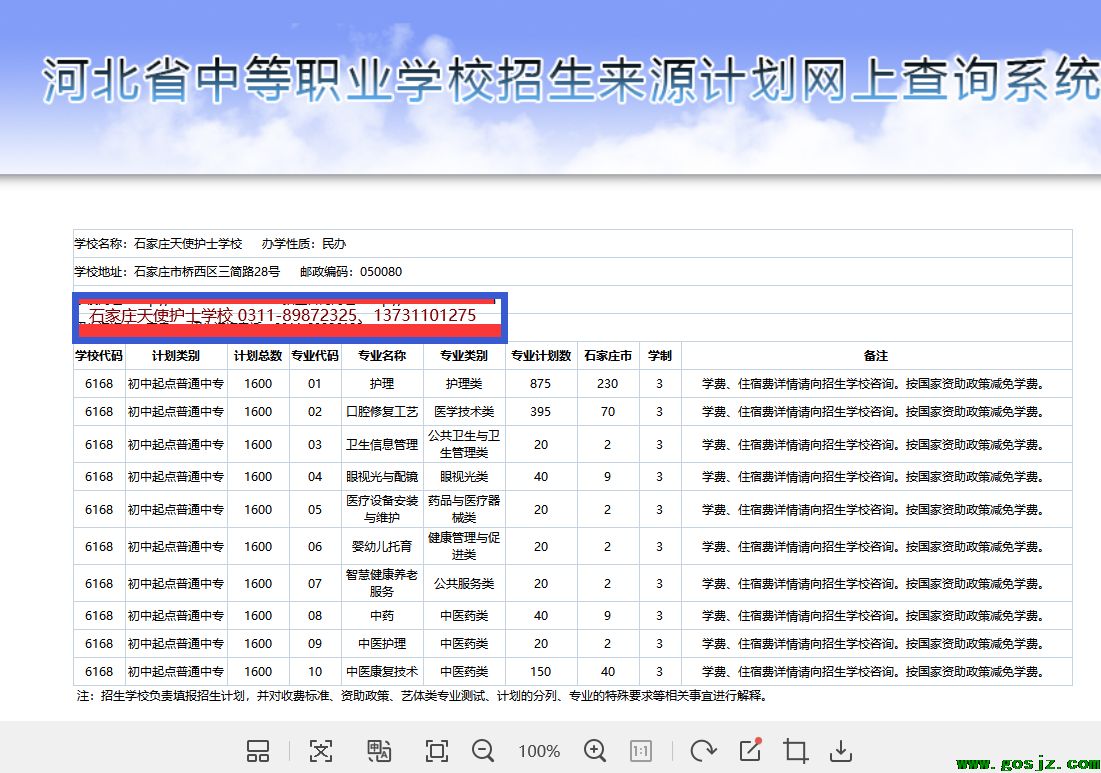Click the 学校地址 address line
The height and width of the screenshot is (773, 1101).
coord(177,272)
